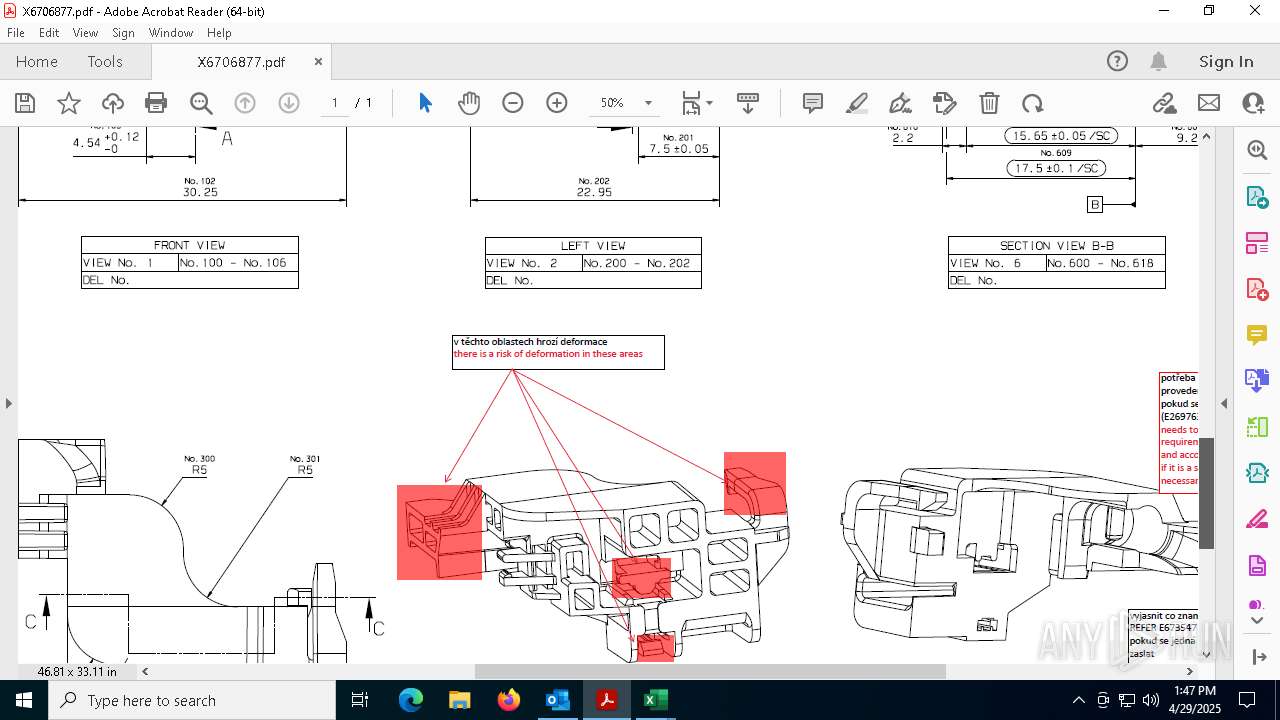
Task: Switch to the Home tab
Action: [x=37, y=62]
